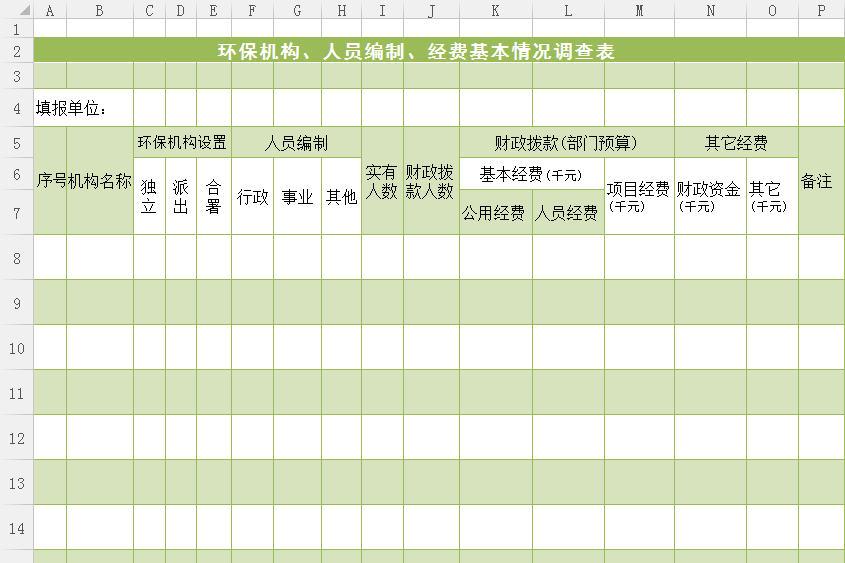Click the 财政拨款(部门预算) header cell
This screenshot has width=845, height=563.
click(566, 143)
